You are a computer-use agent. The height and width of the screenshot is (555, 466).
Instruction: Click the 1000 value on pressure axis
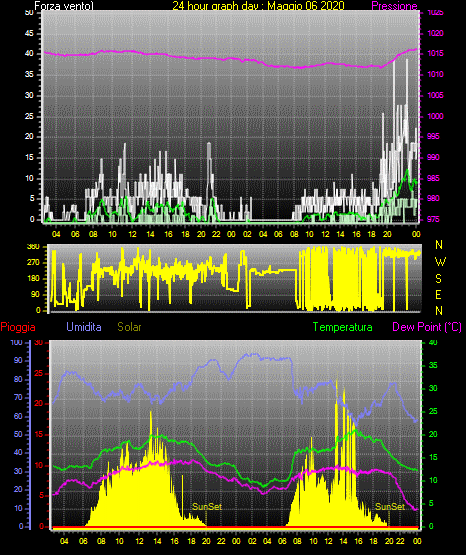[435, 116]
